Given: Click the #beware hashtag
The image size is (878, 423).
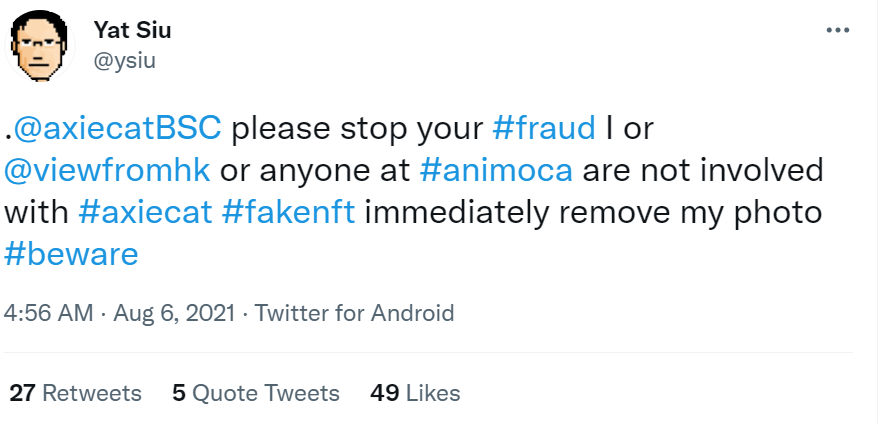Looking at the screenshot, I should (70, 254).
